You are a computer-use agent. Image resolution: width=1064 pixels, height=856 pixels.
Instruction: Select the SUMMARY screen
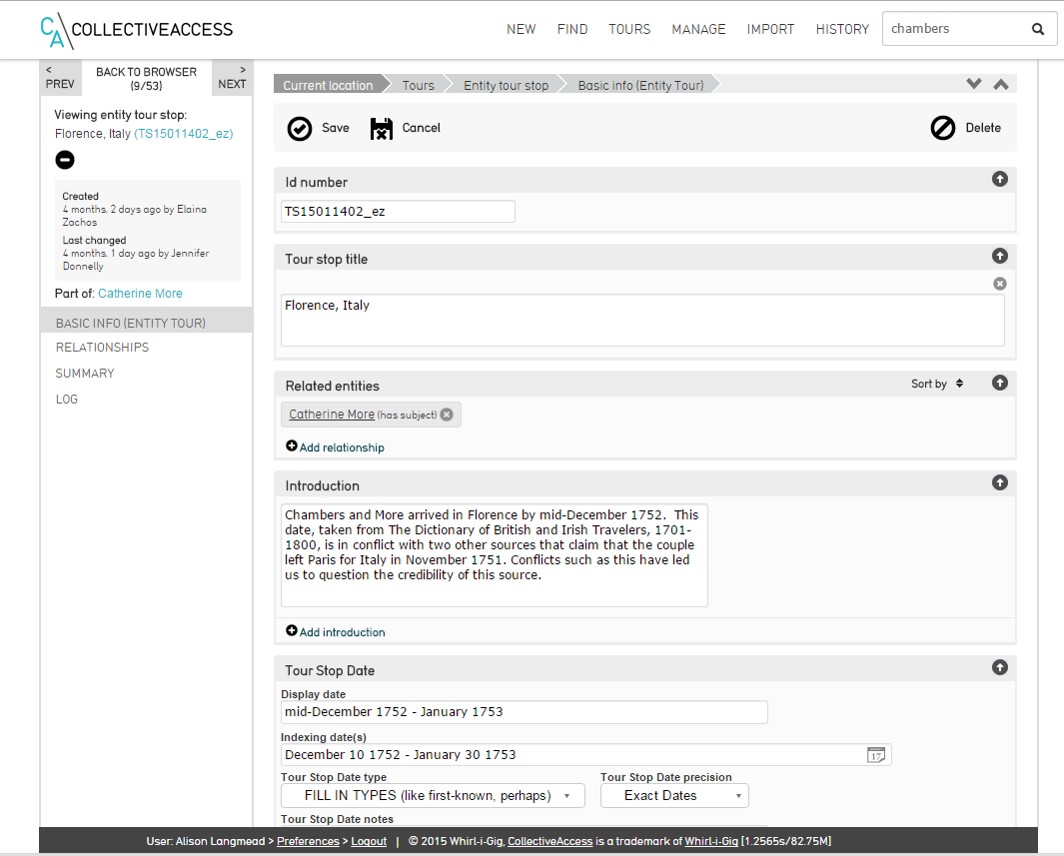(85, 373)
